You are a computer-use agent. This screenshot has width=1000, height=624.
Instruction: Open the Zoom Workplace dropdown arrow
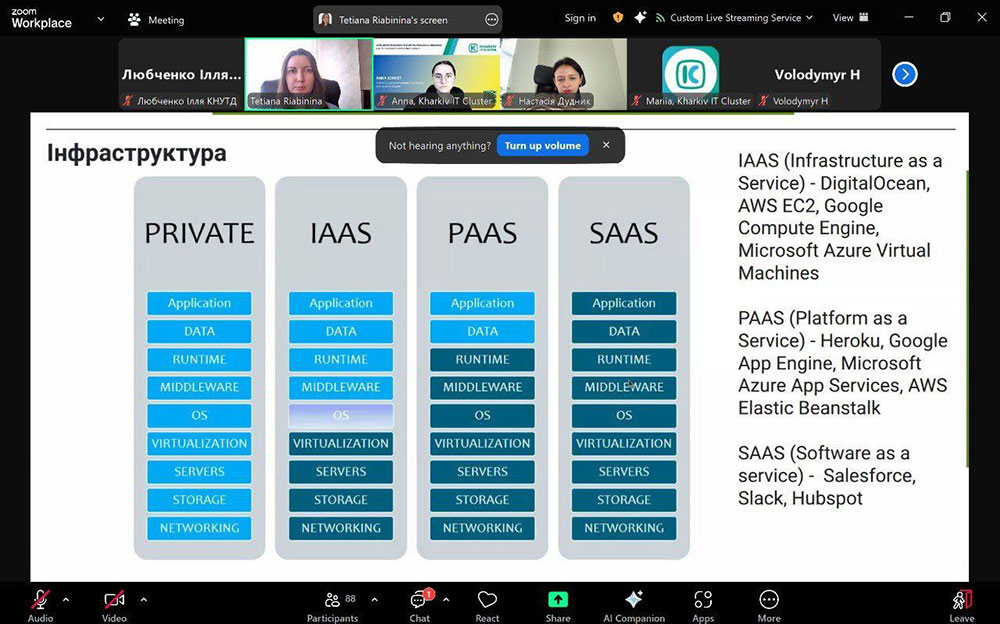[x=100, y=19]
